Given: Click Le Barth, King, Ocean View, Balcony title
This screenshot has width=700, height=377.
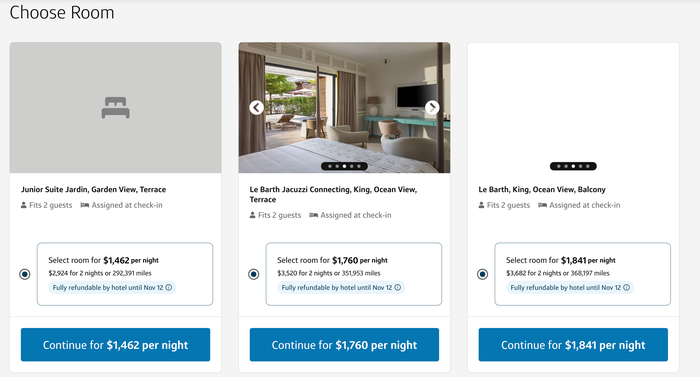Looking at the screenshot, I should (542, 189).
